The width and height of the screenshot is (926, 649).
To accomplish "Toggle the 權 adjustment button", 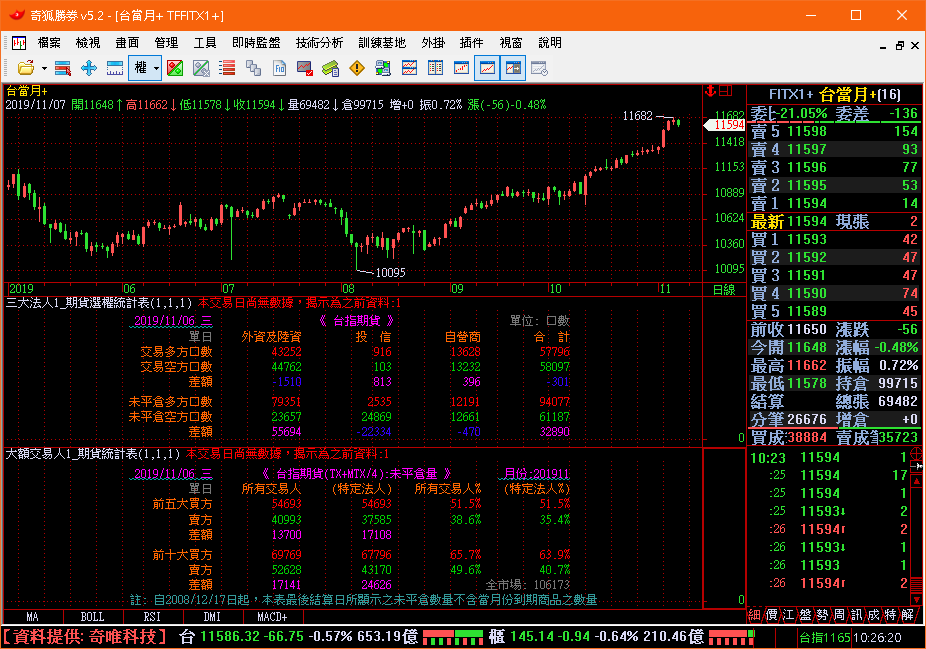I will (141, 68).
